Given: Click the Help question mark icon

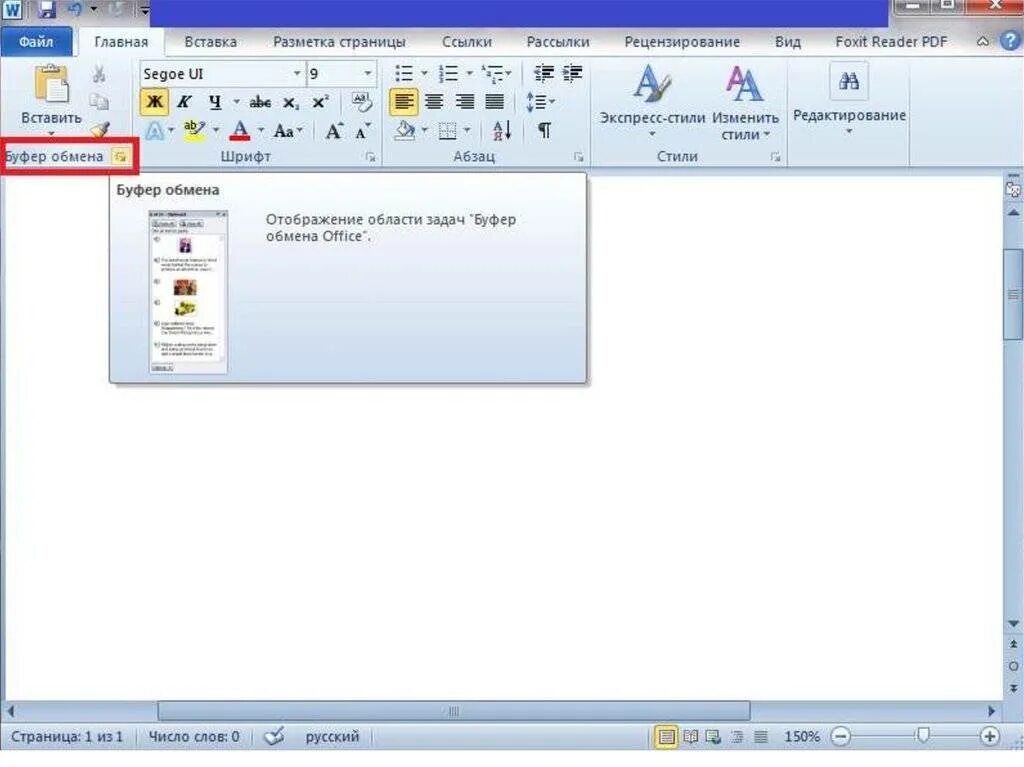Looking at the screenshot, I should point(1010,41).
